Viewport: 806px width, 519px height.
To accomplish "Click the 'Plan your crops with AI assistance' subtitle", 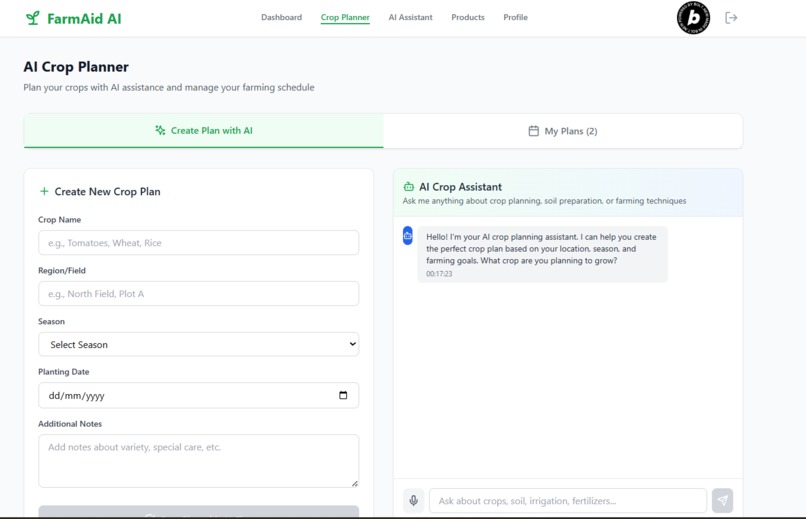I will coord(169,87).
